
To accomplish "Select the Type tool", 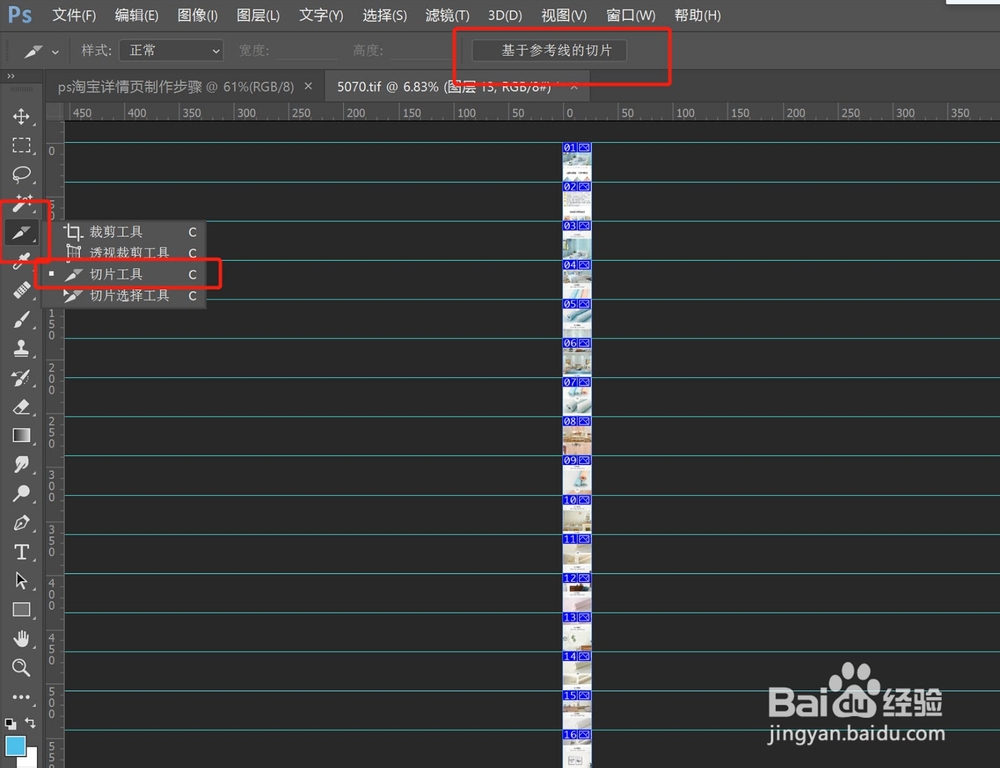I will pyautogui.click(x=22, y=551).
